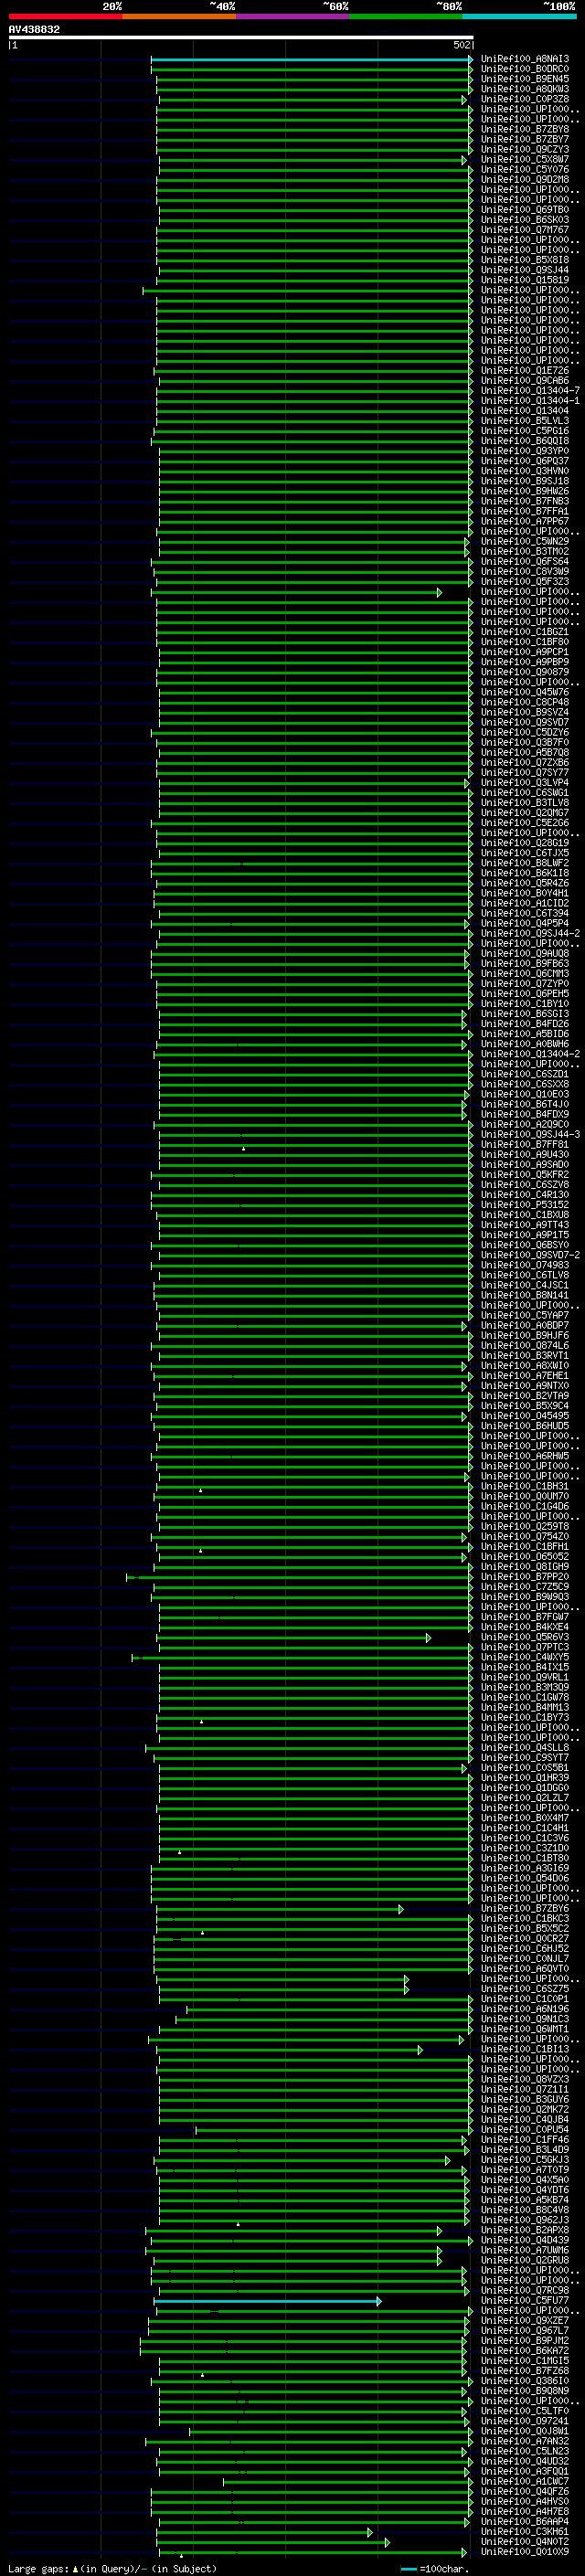
Task: Select the query label AV438832
Action: (x=34, y=29)
